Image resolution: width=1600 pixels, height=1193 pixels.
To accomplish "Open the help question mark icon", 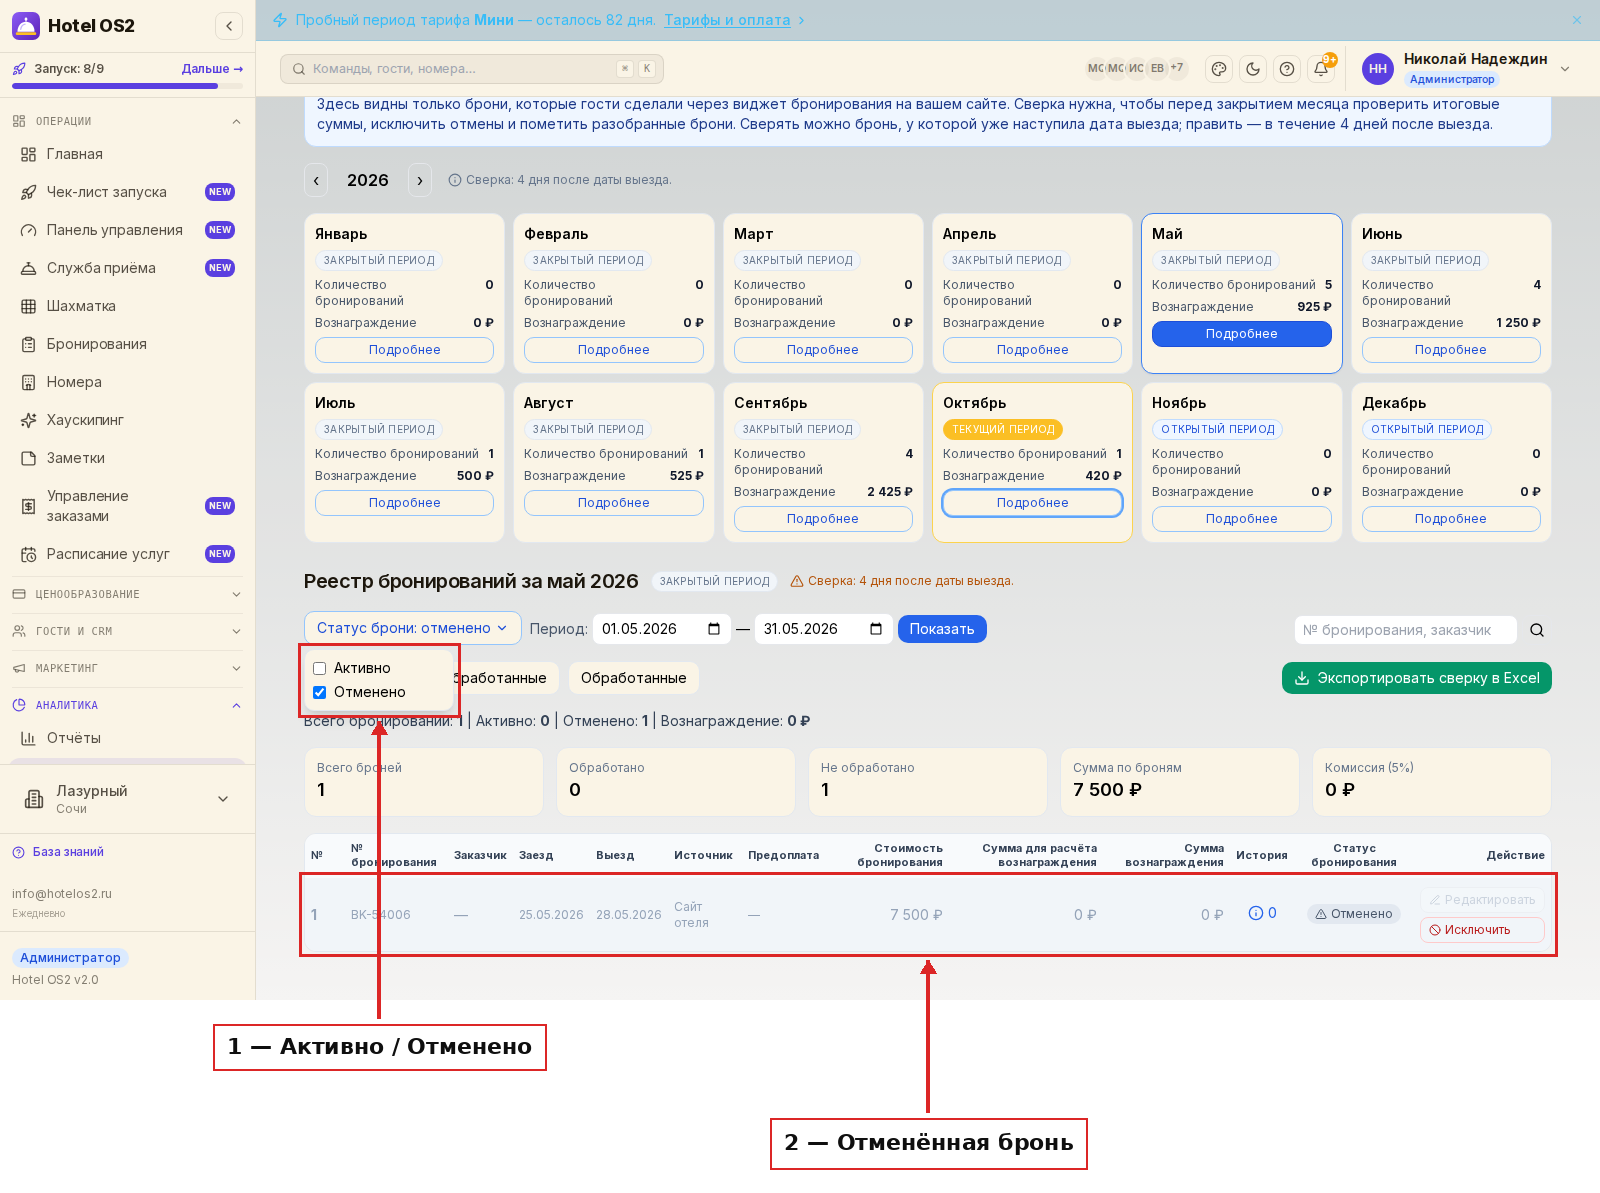I will point(1287,69).
